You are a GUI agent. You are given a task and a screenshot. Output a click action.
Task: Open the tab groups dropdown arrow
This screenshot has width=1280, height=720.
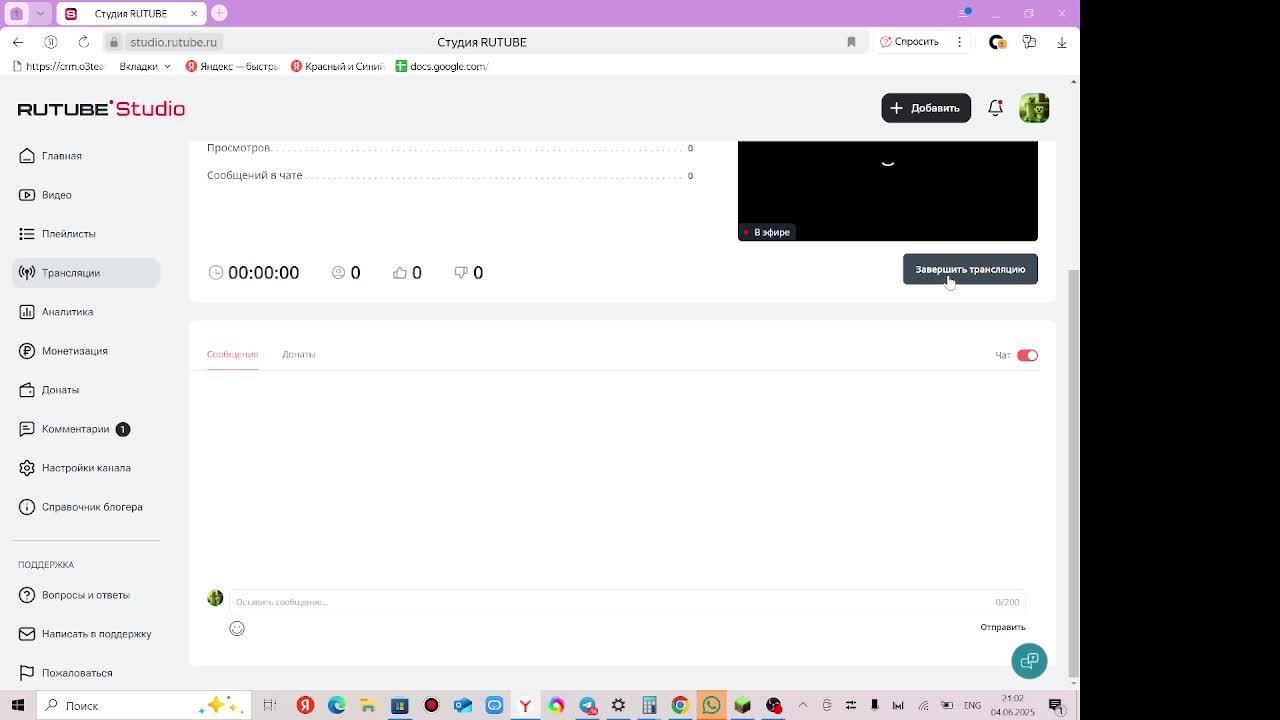click(x=40, y=14)
